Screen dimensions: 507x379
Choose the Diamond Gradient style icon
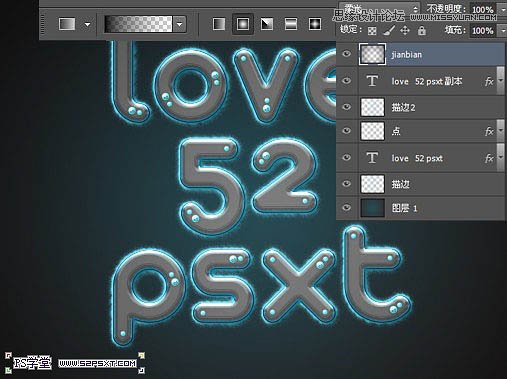point(315,24)
